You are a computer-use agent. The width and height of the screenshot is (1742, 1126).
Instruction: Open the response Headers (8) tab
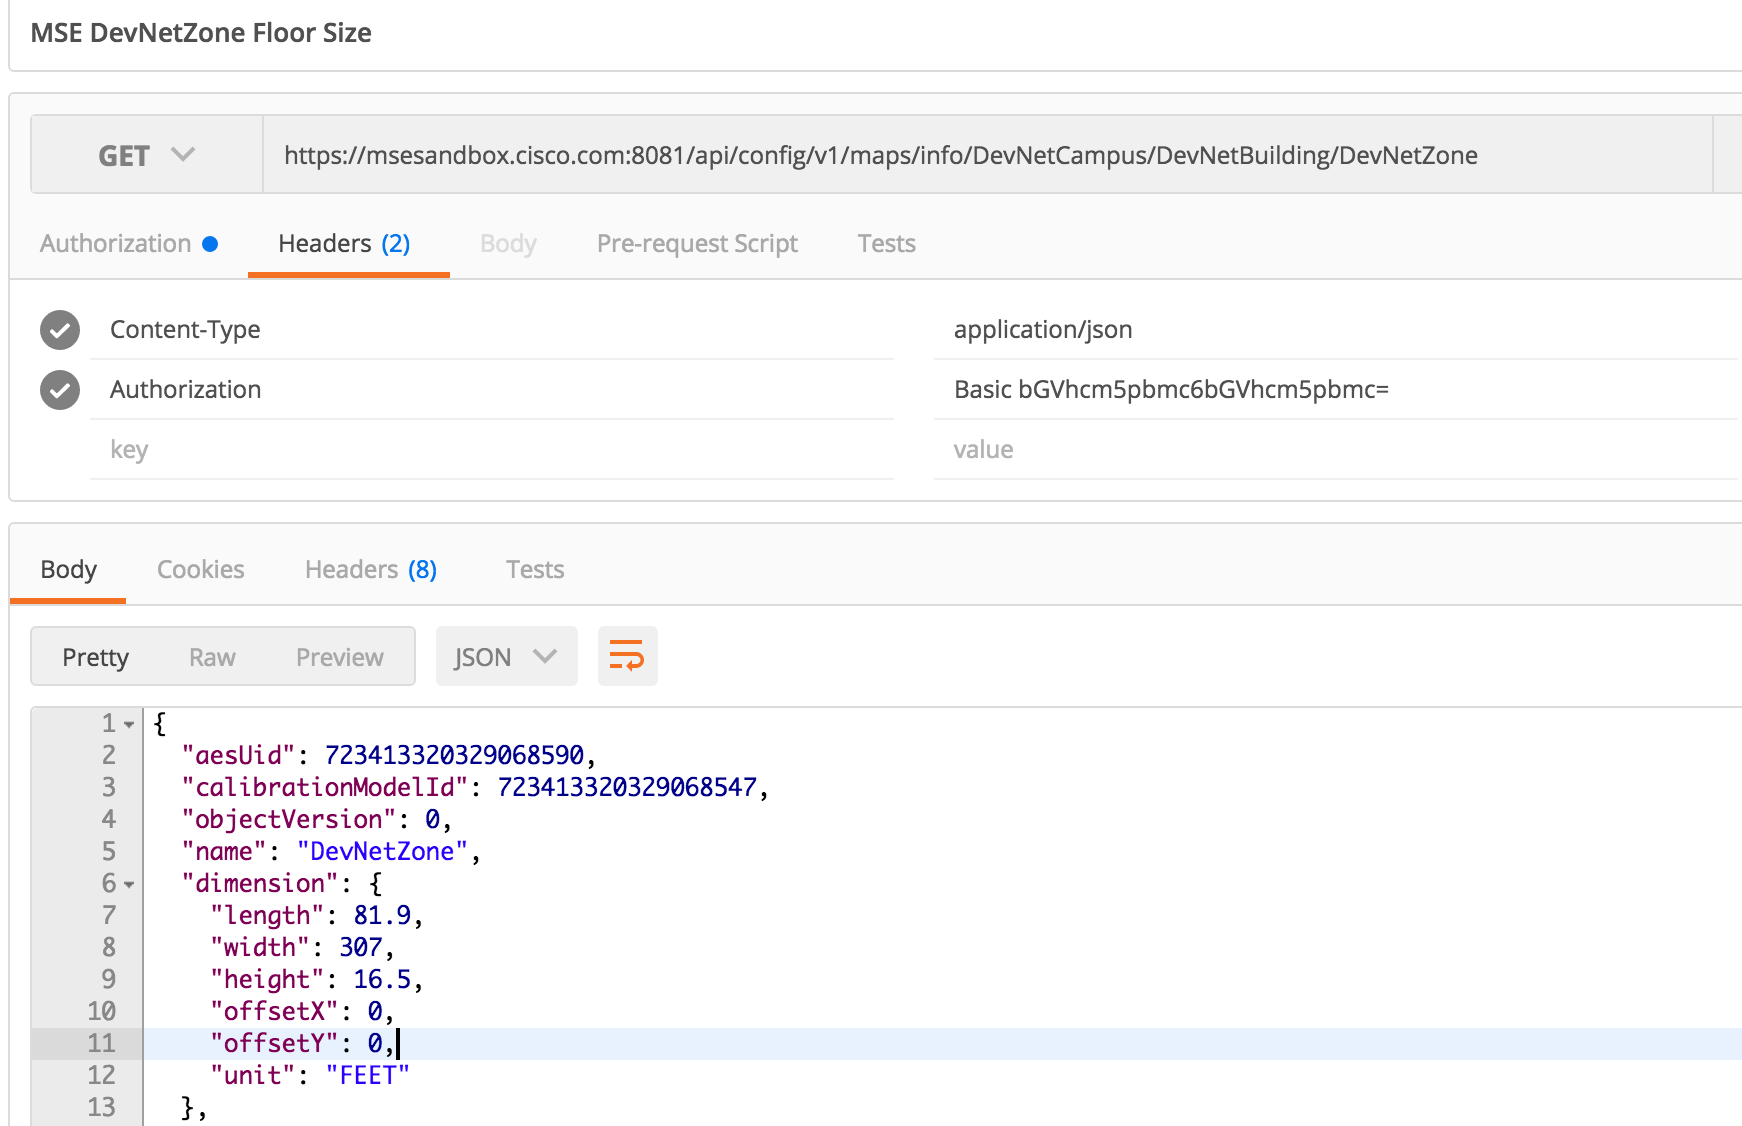coord(370,570)
